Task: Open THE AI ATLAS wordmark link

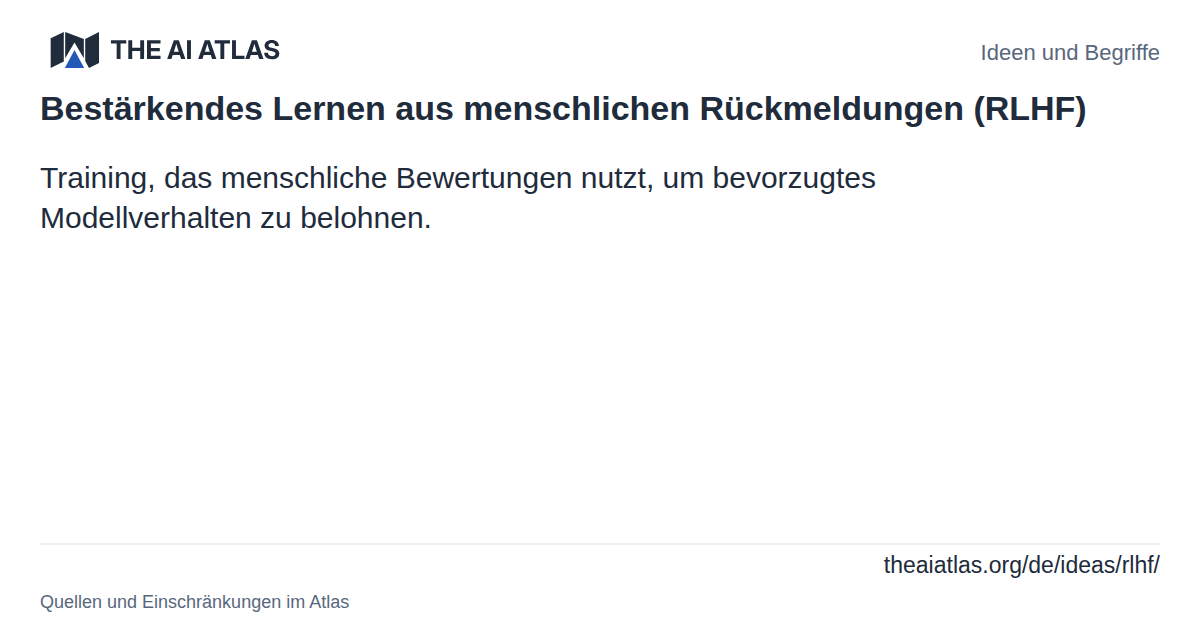Action: (195, 50)
